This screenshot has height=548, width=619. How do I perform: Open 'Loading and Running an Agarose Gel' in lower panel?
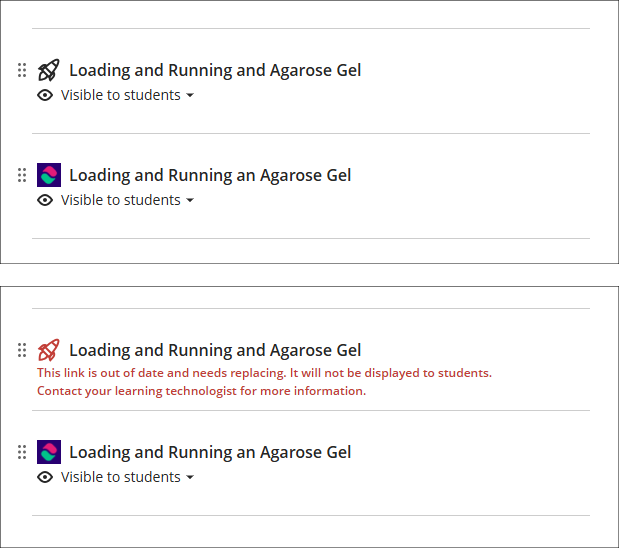click(210, 452)
